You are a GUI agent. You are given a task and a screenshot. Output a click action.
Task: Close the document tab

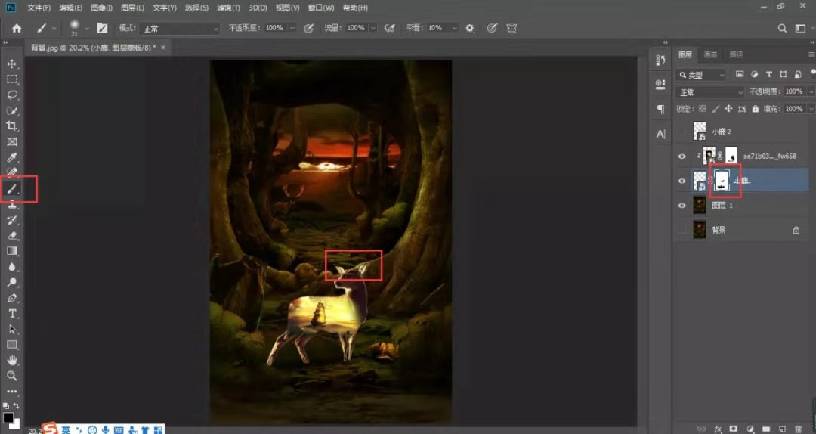tap(163, 47)
